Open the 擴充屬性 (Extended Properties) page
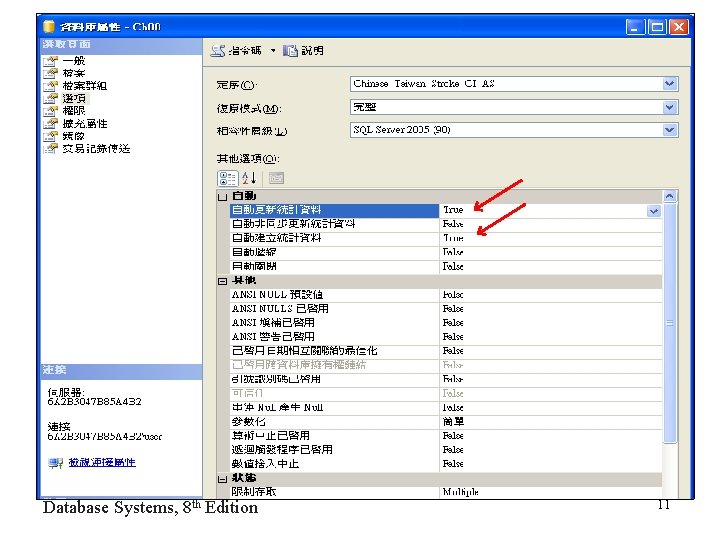Image resolution: width=720 pixels, height=540 pixels. pos(85,124)
